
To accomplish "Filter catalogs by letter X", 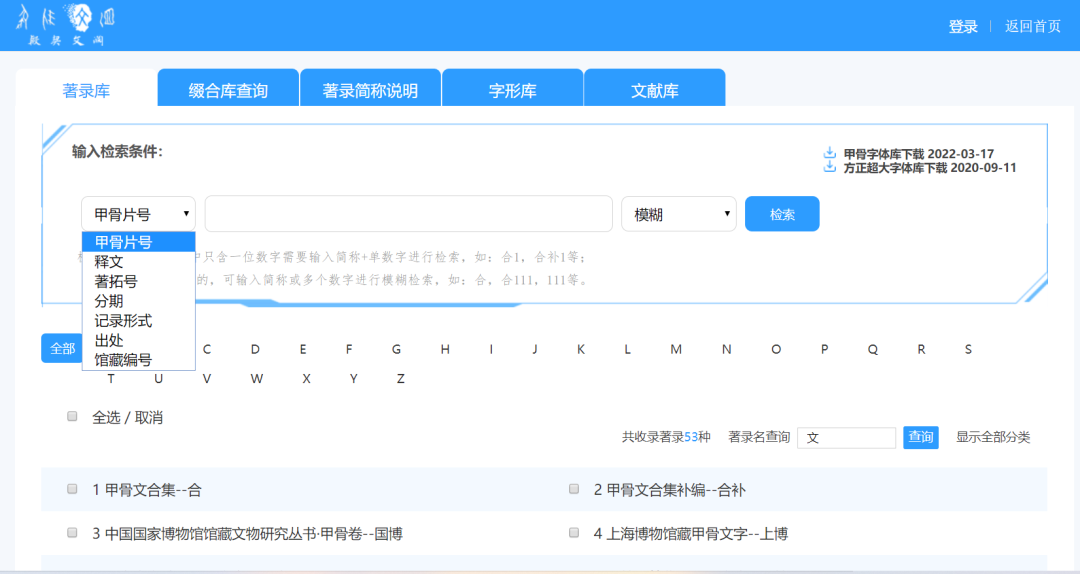I will click(x=307, y=378).
